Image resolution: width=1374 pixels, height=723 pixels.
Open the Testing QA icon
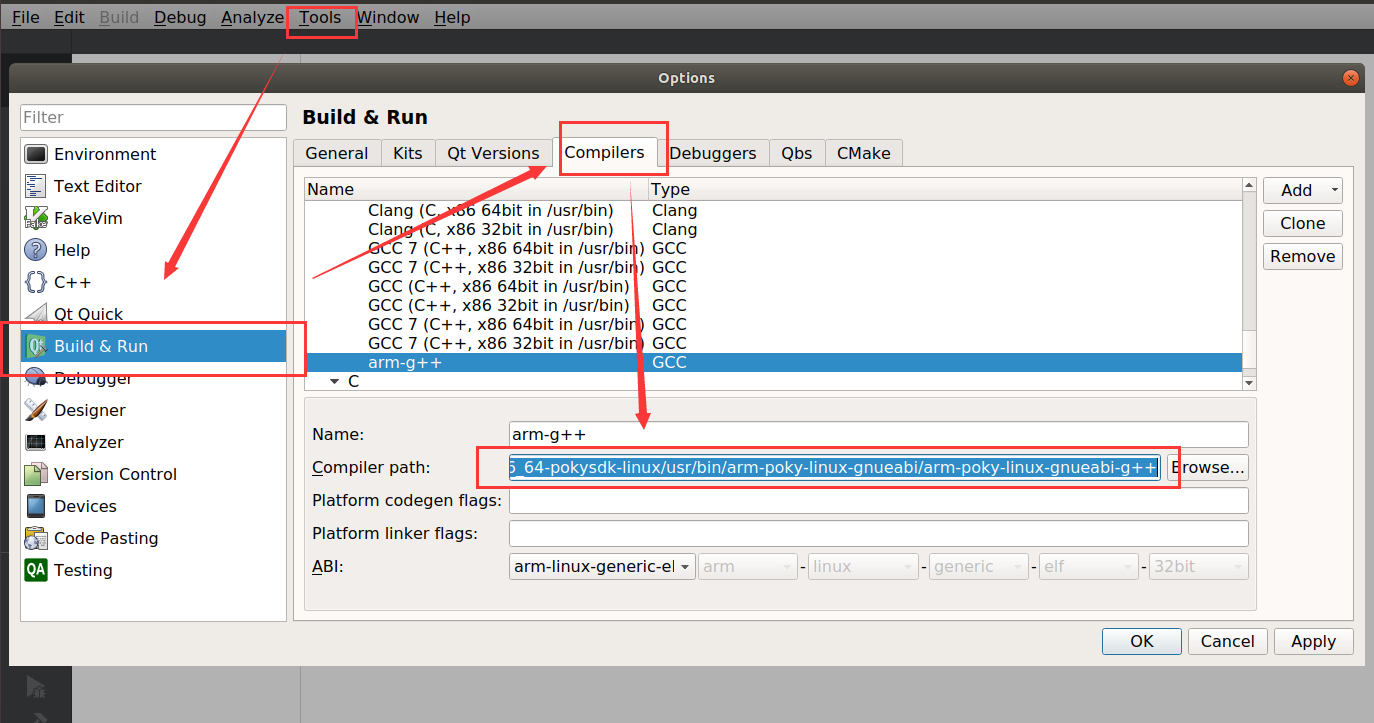(x=36, y=570)
